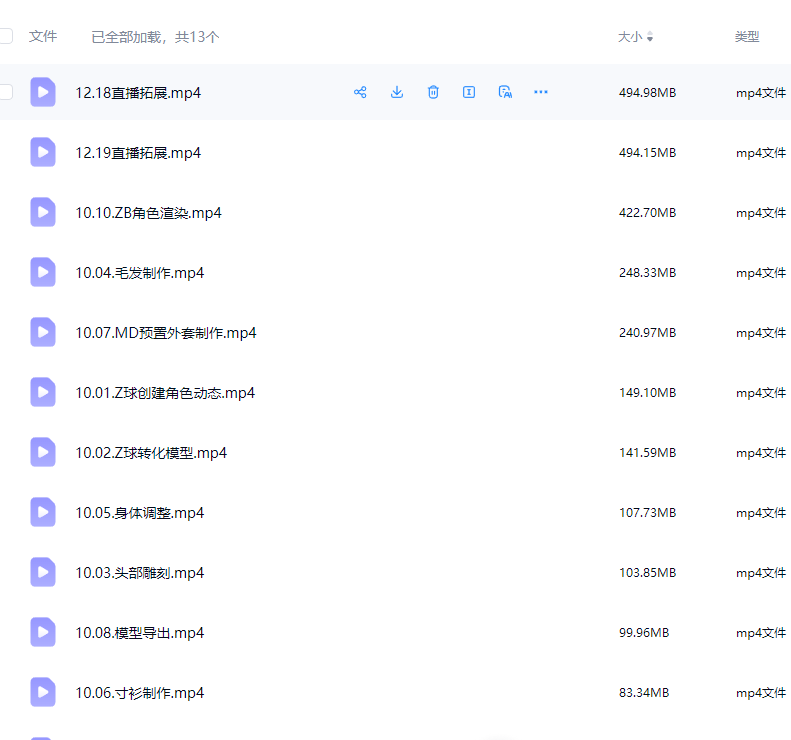Click the video icon of 10.10.ZB角色渲染.mp4
791x740 pixels.
point(43,212)
